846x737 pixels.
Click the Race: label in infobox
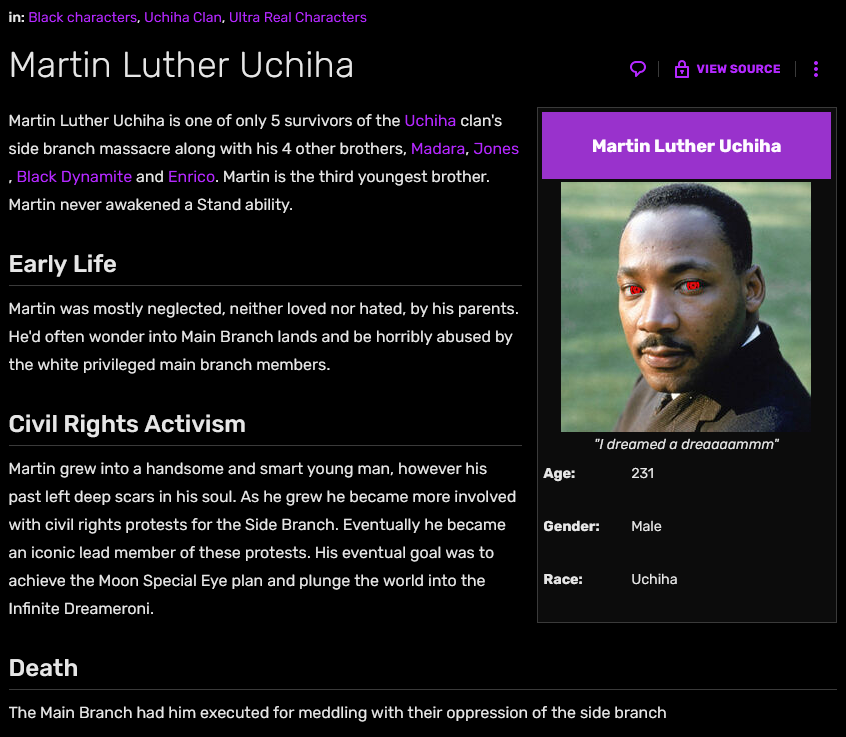[x=563, y=579]
